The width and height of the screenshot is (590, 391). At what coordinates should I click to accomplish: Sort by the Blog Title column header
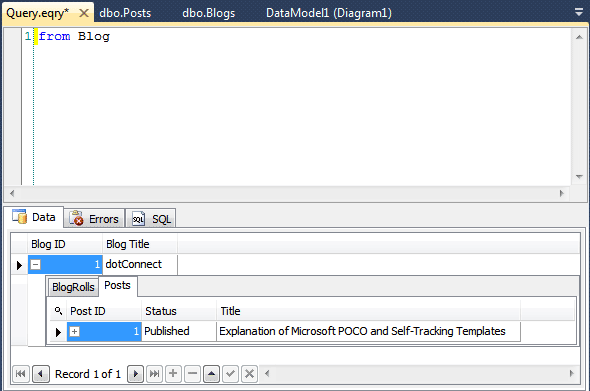click(140, 244)
